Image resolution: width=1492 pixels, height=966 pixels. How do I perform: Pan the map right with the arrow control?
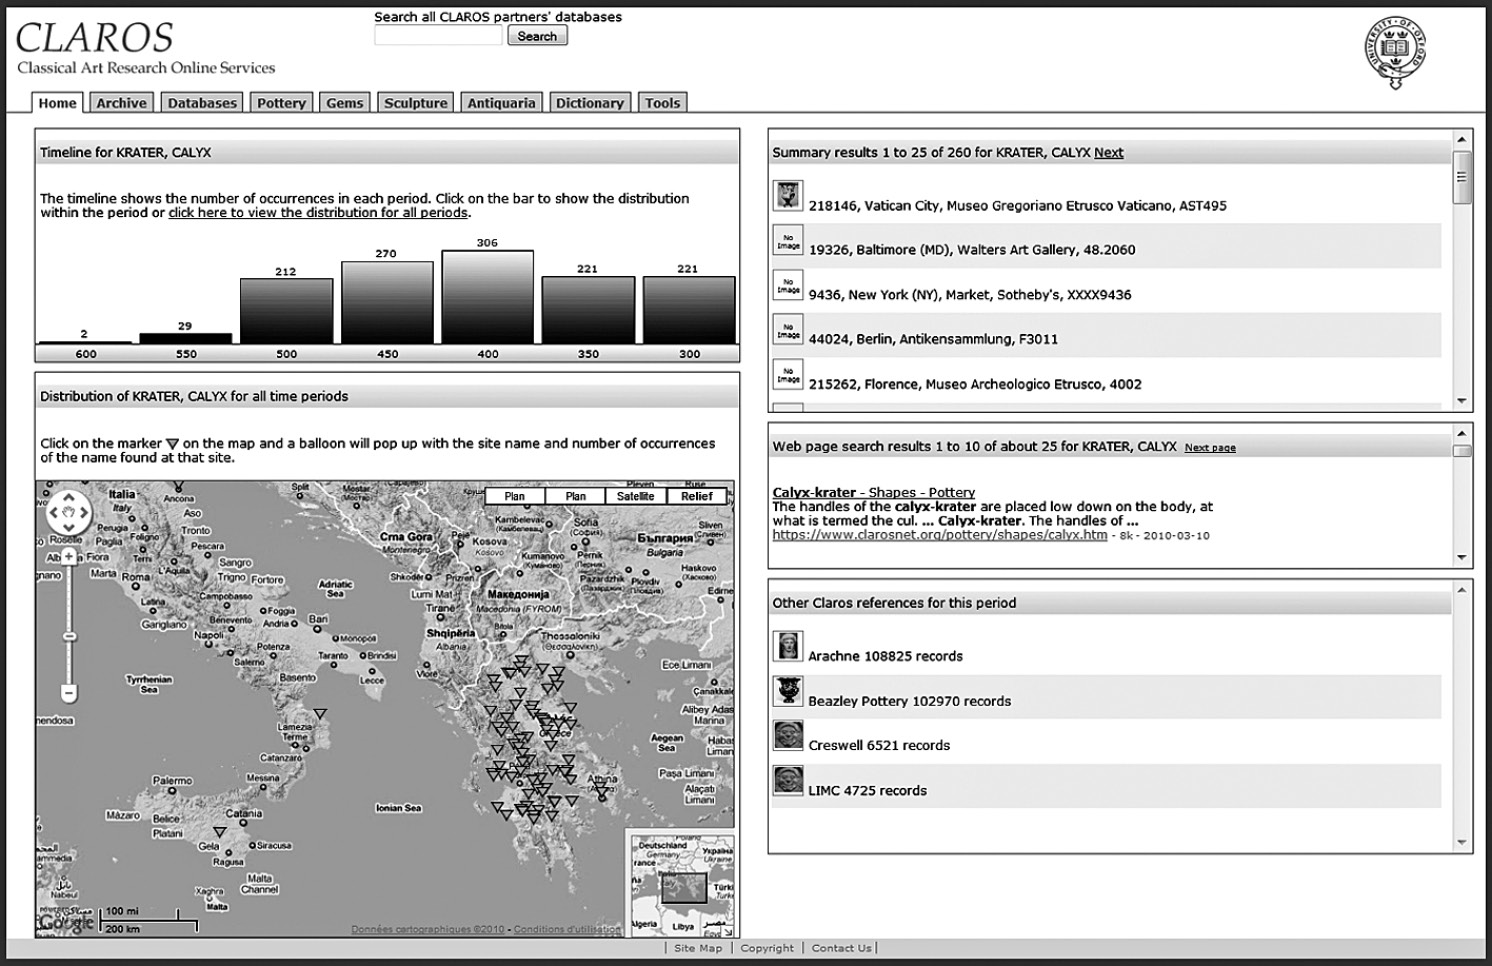coord(84,513)
